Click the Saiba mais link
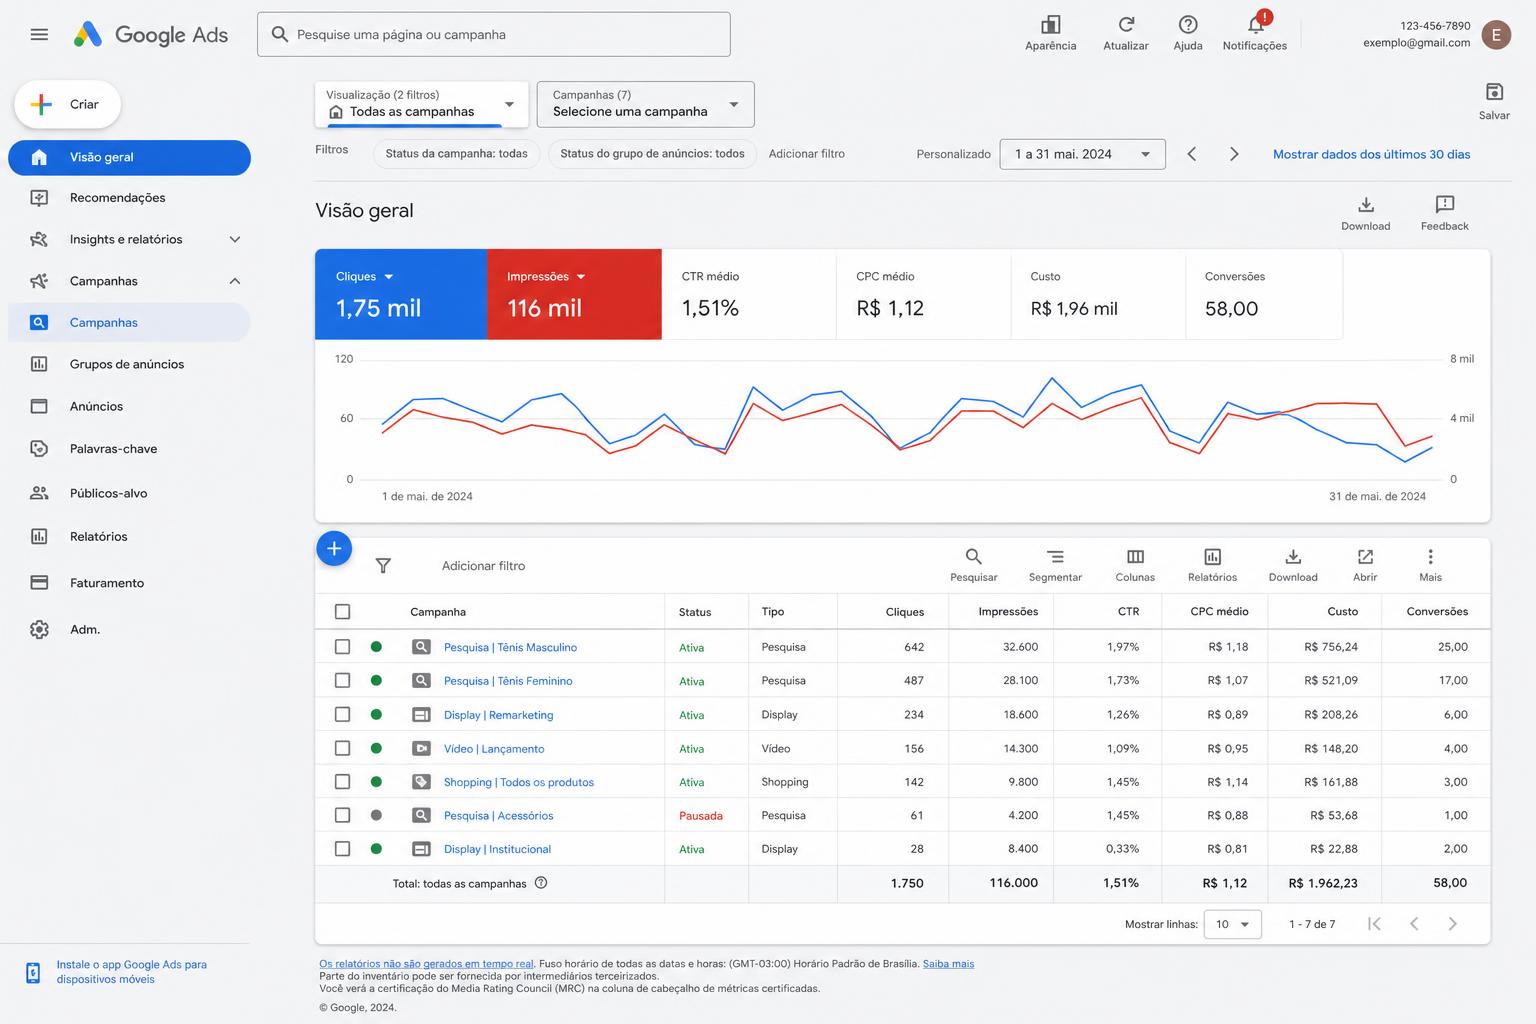Screen dimensions: 1536x1024 coord(948,964)
